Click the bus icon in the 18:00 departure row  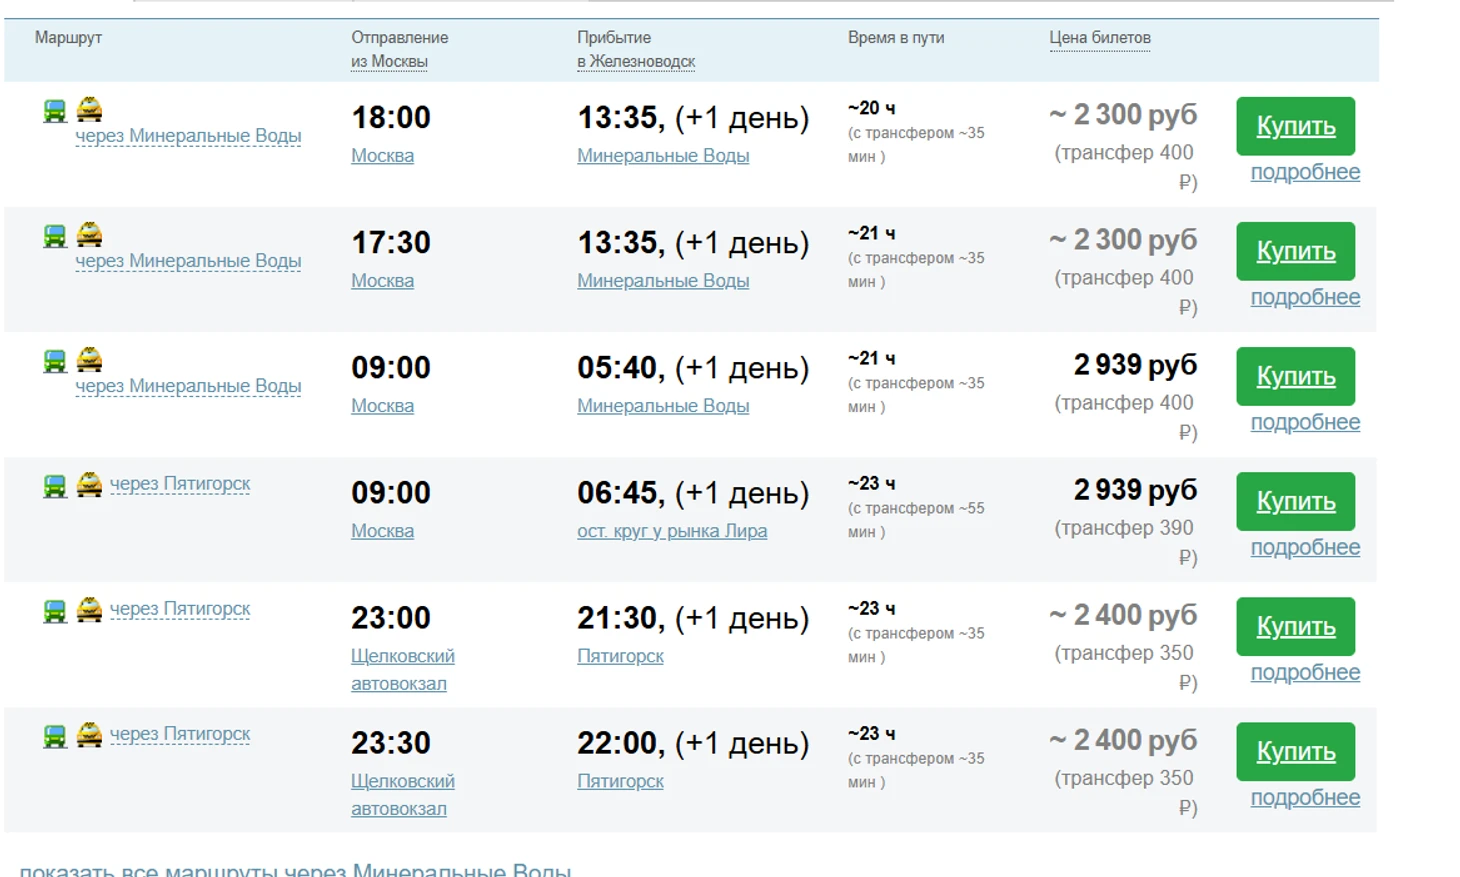click(55, 111)
